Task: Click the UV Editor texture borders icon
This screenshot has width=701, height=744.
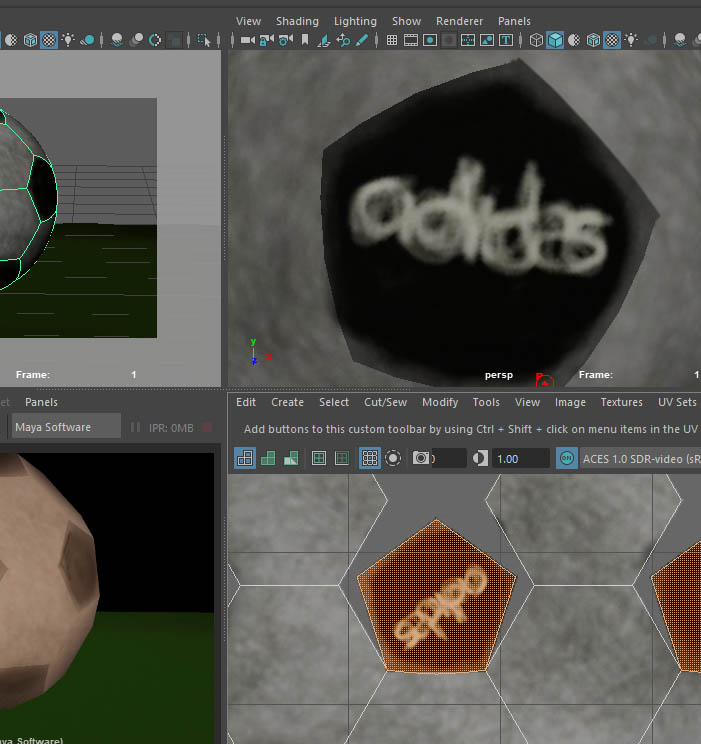Action: [318, 458]
